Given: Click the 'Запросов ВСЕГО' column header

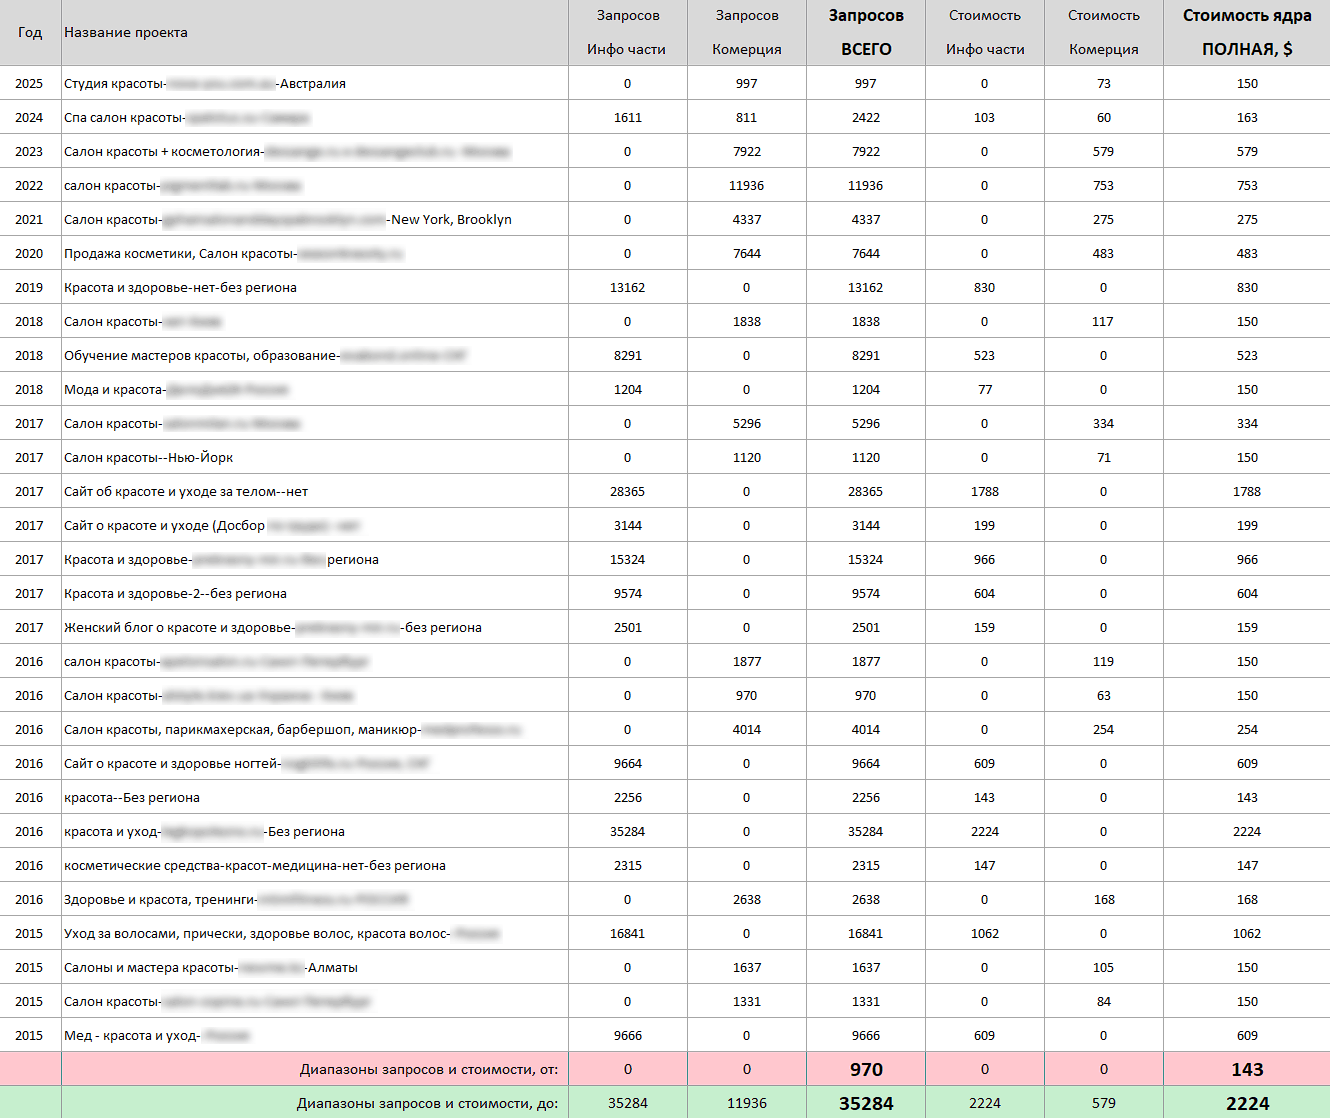Looking at the screenshot, I should pos(866,32).
